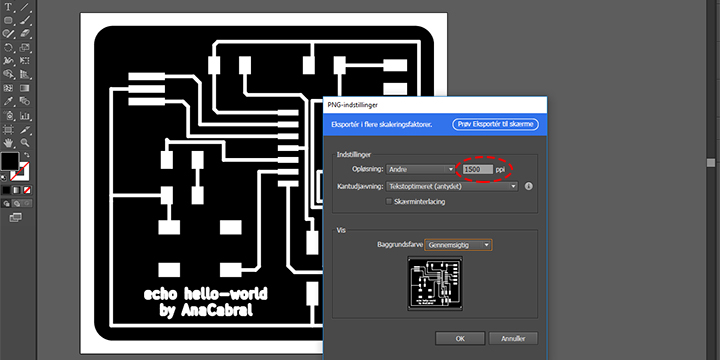This screenshot has height=360, width=720.
Task: Cancel the dialog with Annuller
Action: click(513, 339)
